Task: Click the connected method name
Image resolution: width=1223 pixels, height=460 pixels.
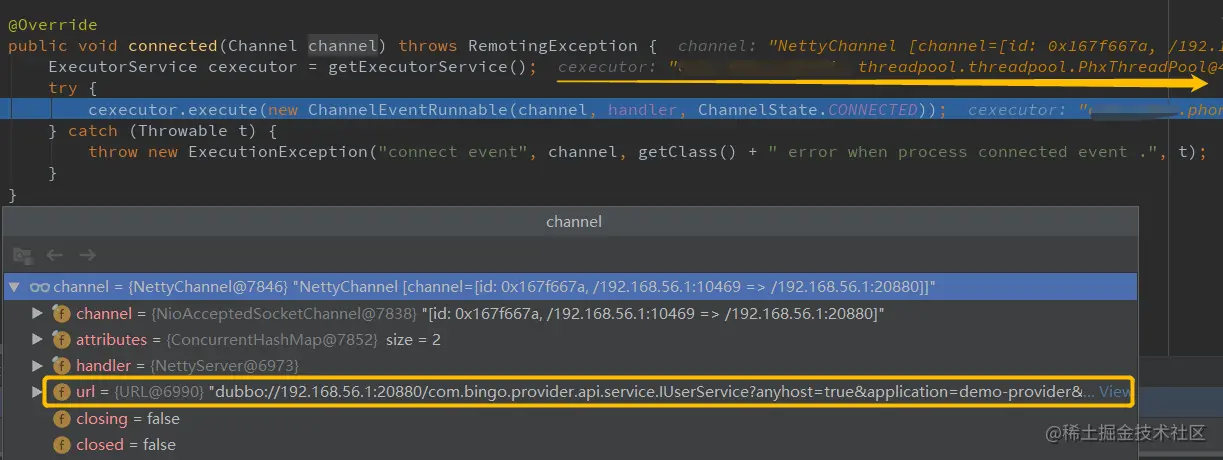Action: (x=173, y=46)
